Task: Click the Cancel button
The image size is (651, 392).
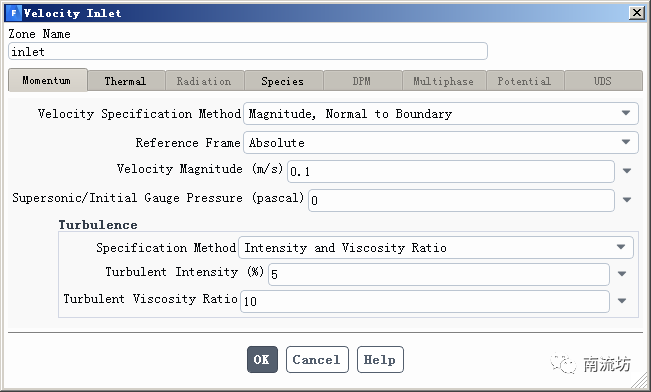Action: pyautogui.click(x=317, y=360)
